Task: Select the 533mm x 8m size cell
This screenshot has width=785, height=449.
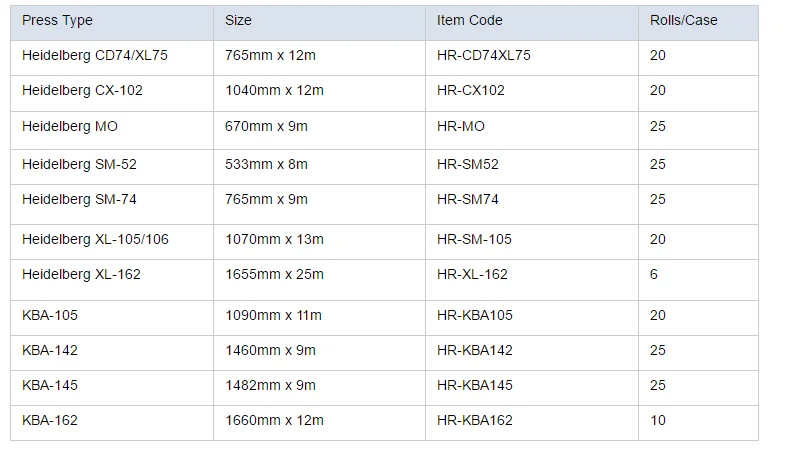Action: click(267, 164)
